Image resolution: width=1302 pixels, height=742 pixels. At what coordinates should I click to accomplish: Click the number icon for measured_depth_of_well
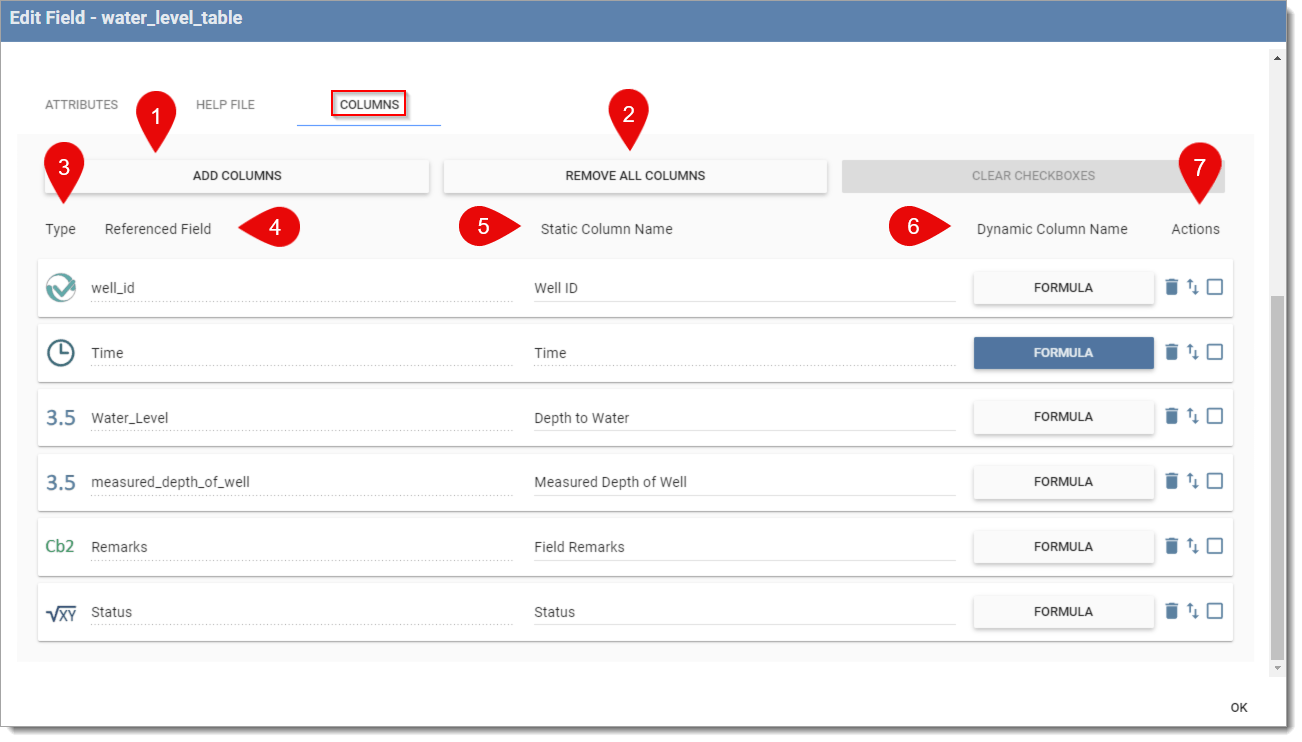click(x=61, y=482)
